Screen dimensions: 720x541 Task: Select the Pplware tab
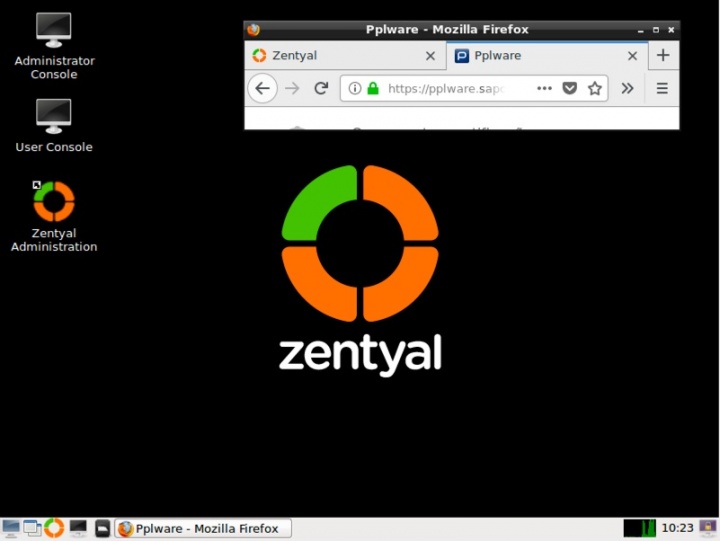click(x=535, y=56)
